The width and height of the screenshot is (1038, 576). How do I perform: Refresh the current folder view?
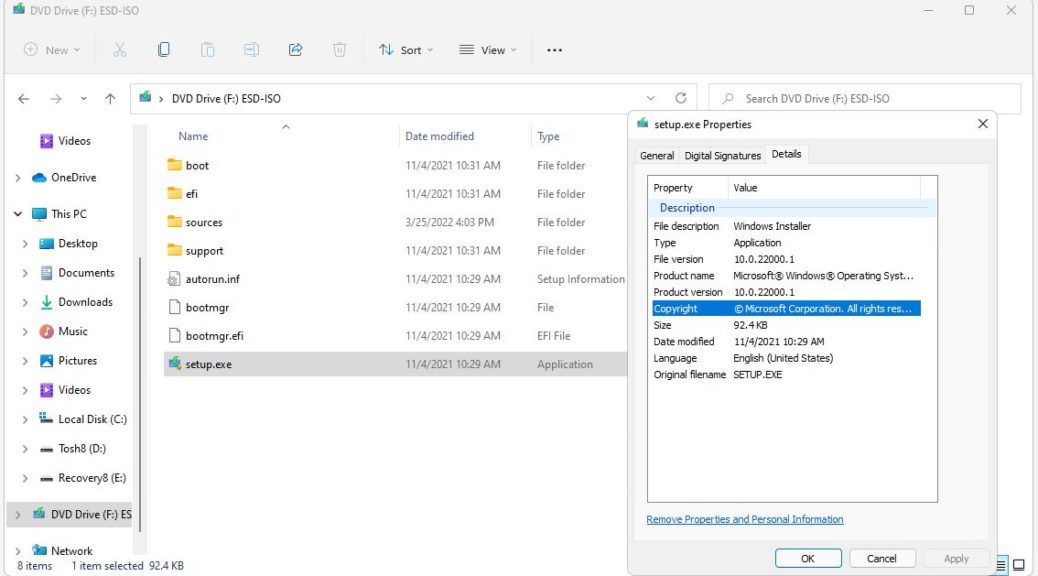pyautogui.click(x=681, y=98)
